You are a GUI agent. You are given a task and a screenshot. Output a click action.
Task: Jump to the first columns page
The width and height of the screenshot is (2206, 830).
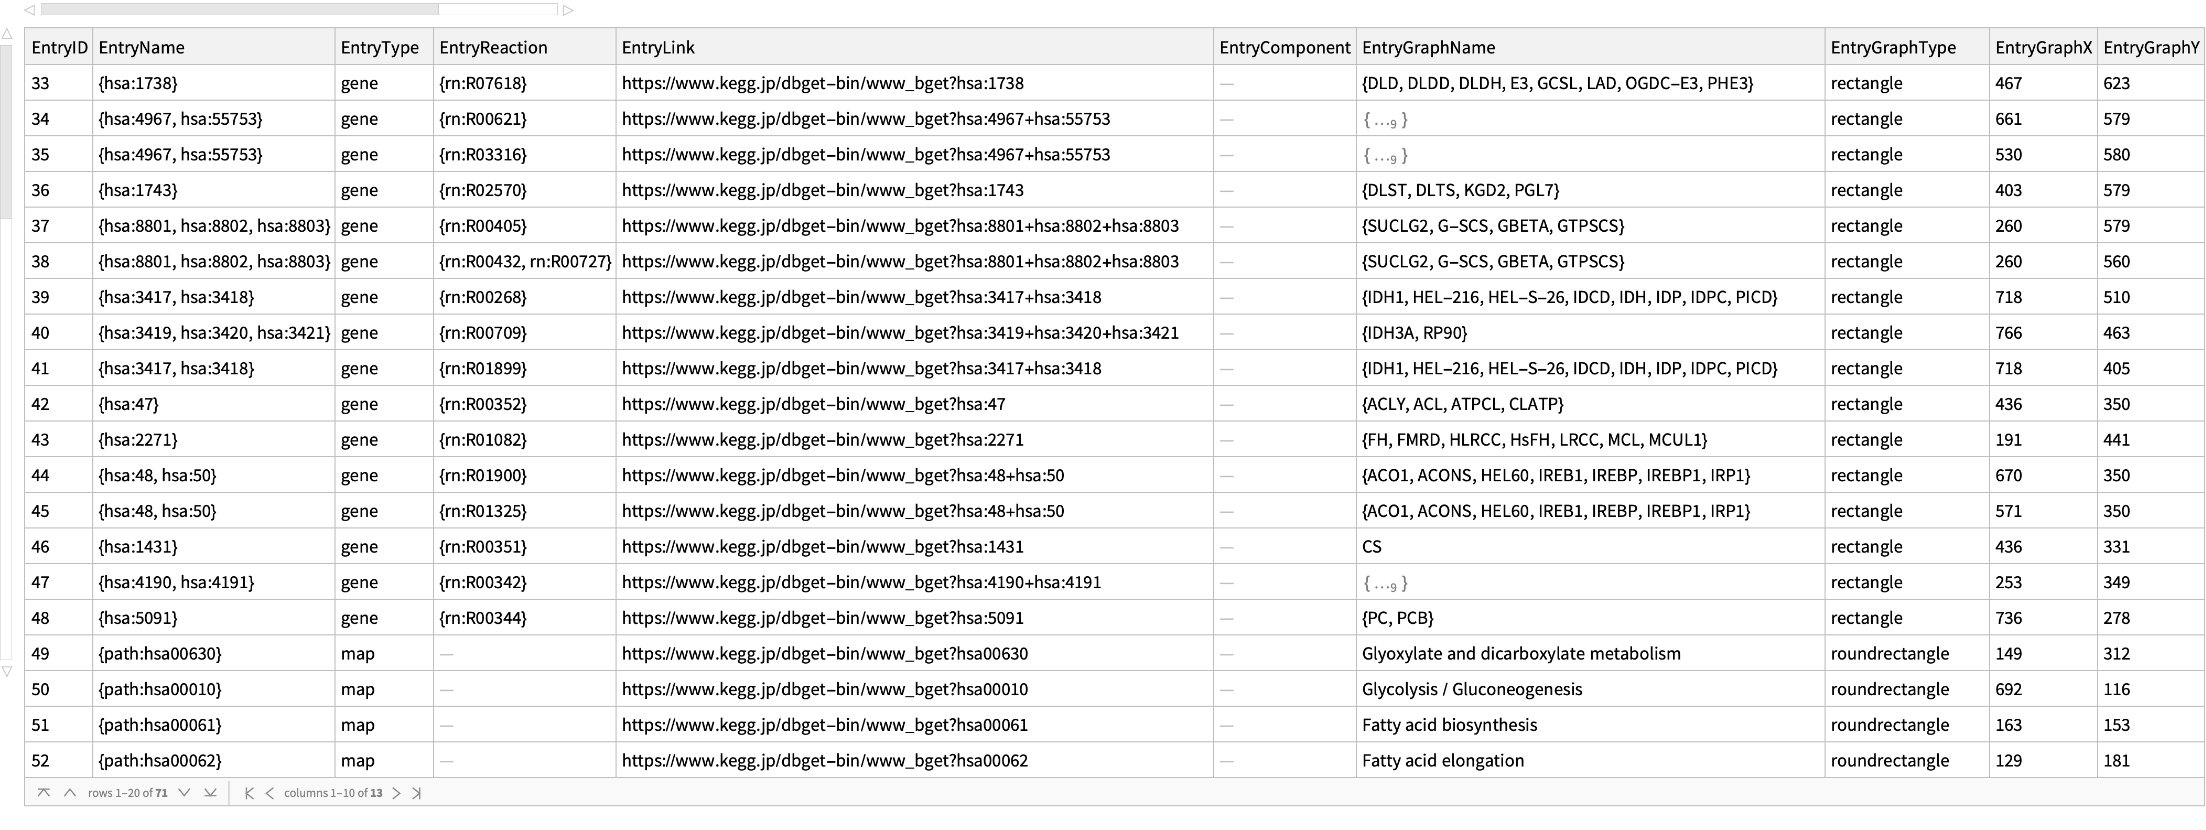tap(250, 793)
